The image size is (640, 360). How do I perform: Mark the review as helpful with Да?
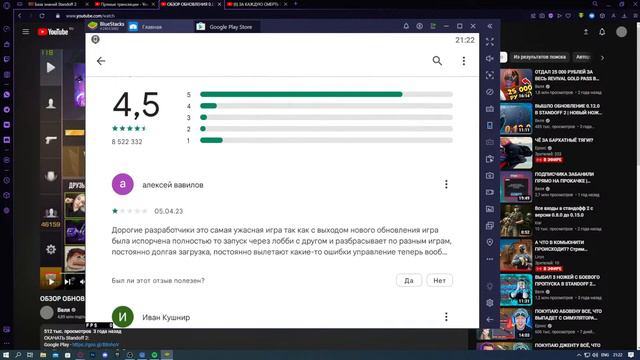pos(409,280)
